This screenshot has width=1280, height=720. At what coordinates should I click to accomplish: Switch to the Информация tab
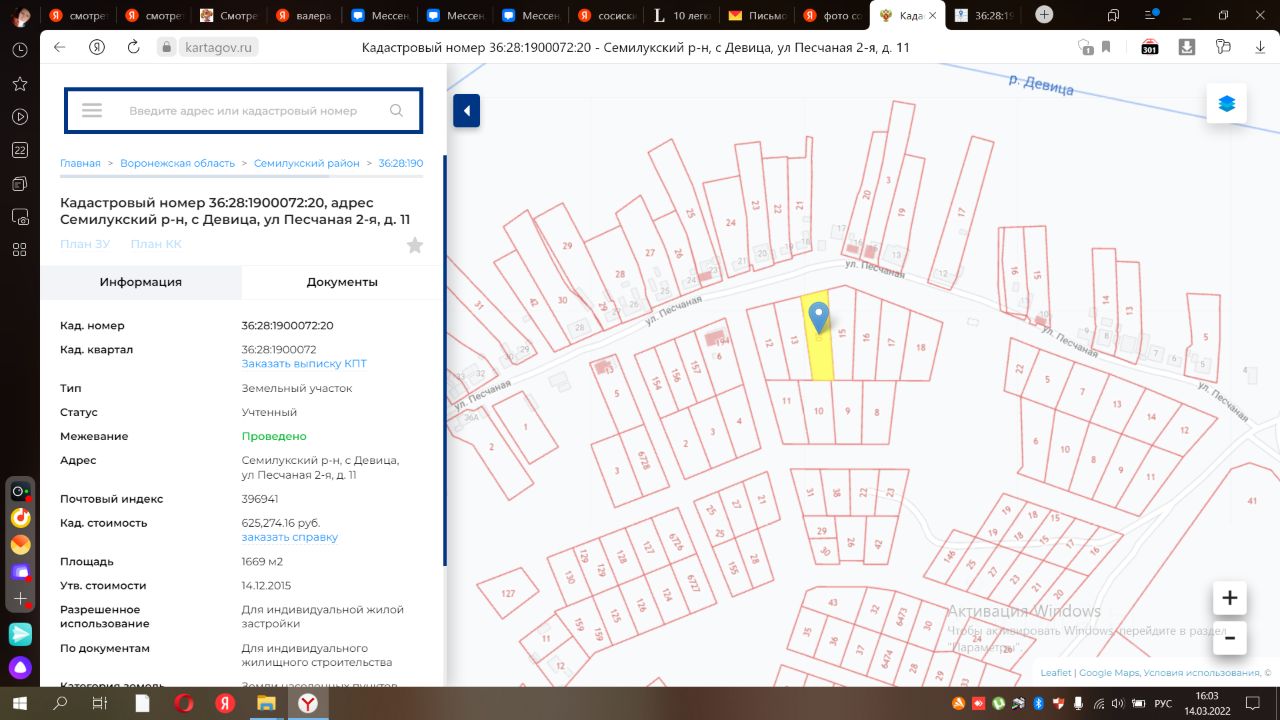click(141, 282)
